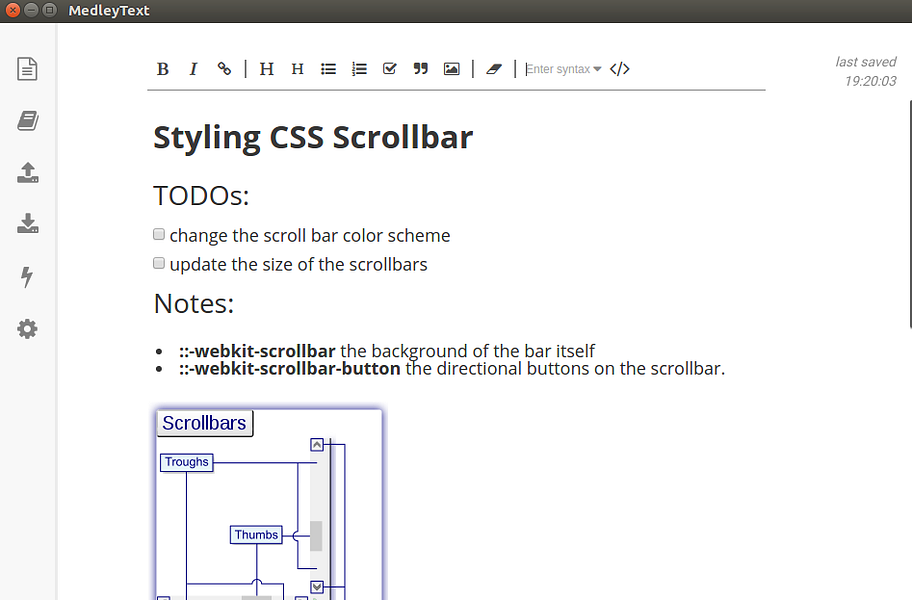Check 'change the scroll bar color scheme'
The width and height of the screenshot is (912, 600).
pyautogui.click(x=159, y=234)
